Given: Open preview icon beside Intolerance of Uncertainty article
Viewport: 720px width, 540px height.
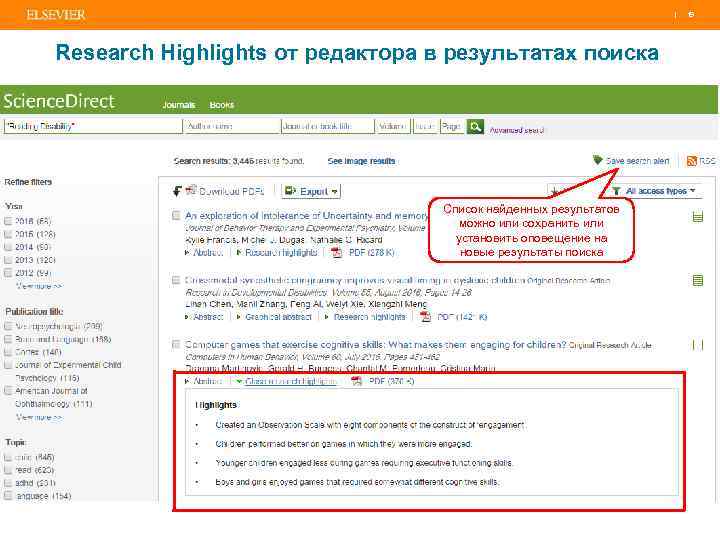Looking at the screenshot, I should tap(698, 216).
